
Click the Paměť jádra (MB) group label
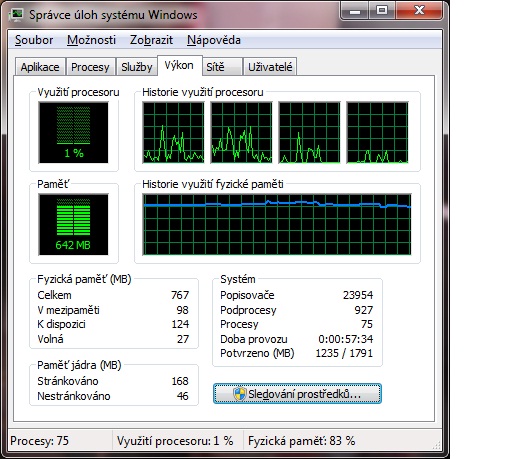pyautogui.click(x=79, y=365)
